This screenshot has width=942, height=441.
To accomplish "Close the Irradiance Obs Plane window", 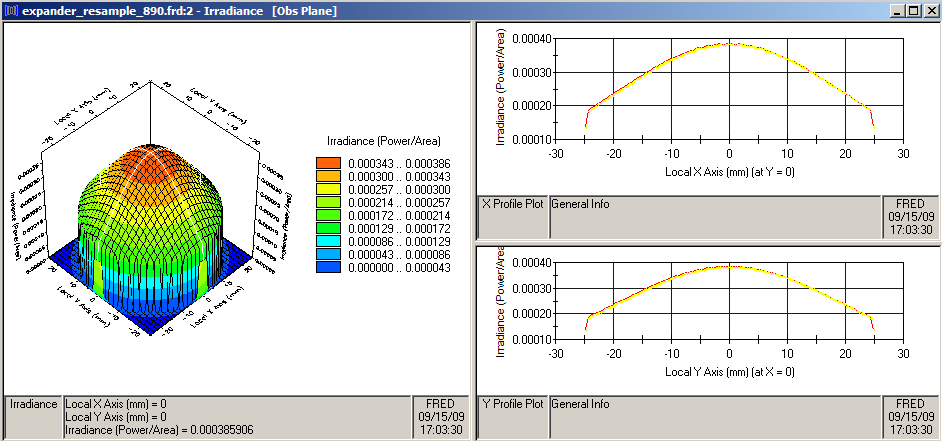I will (x=928, y=10).
